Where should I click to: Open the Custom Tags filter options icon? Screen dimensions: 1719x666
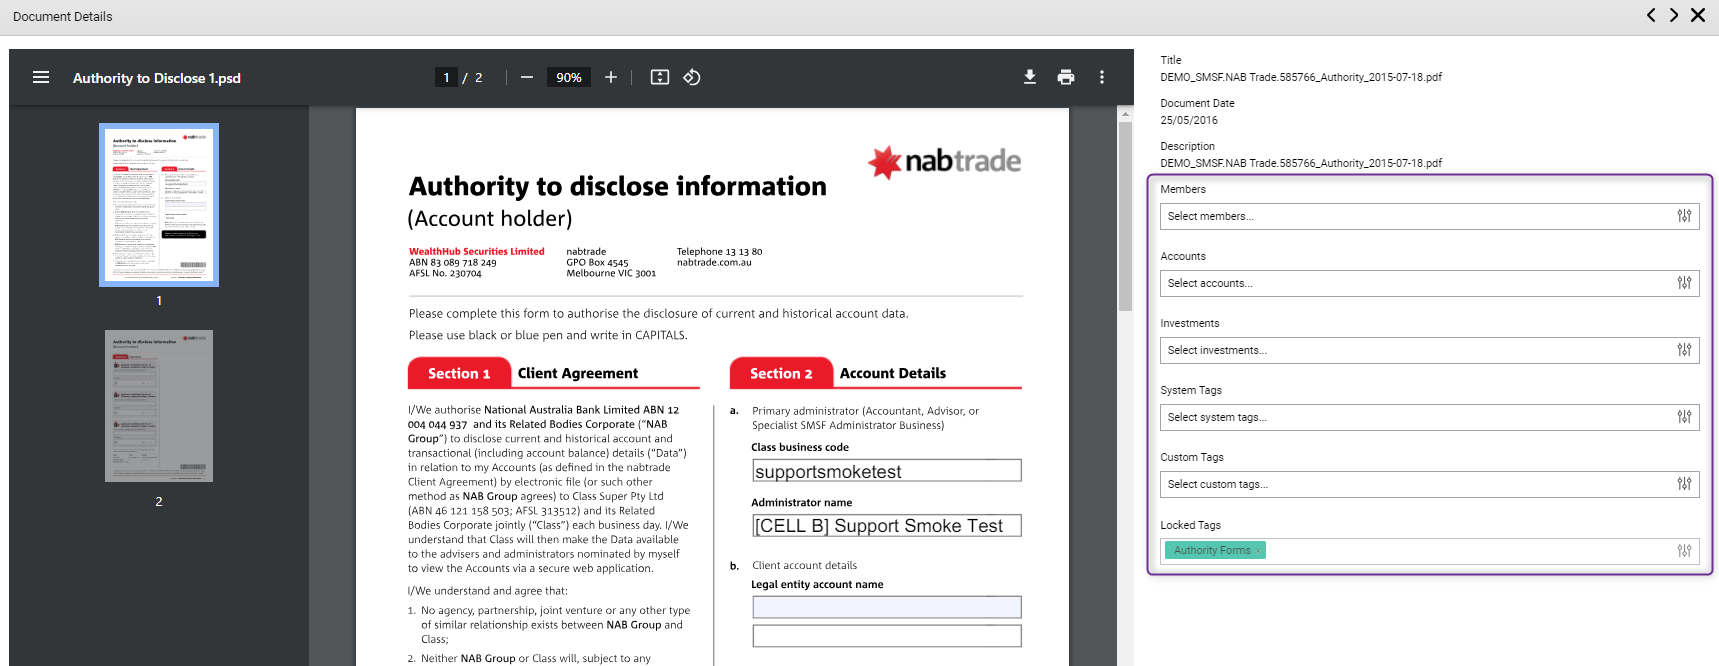tap(1684, 484)
